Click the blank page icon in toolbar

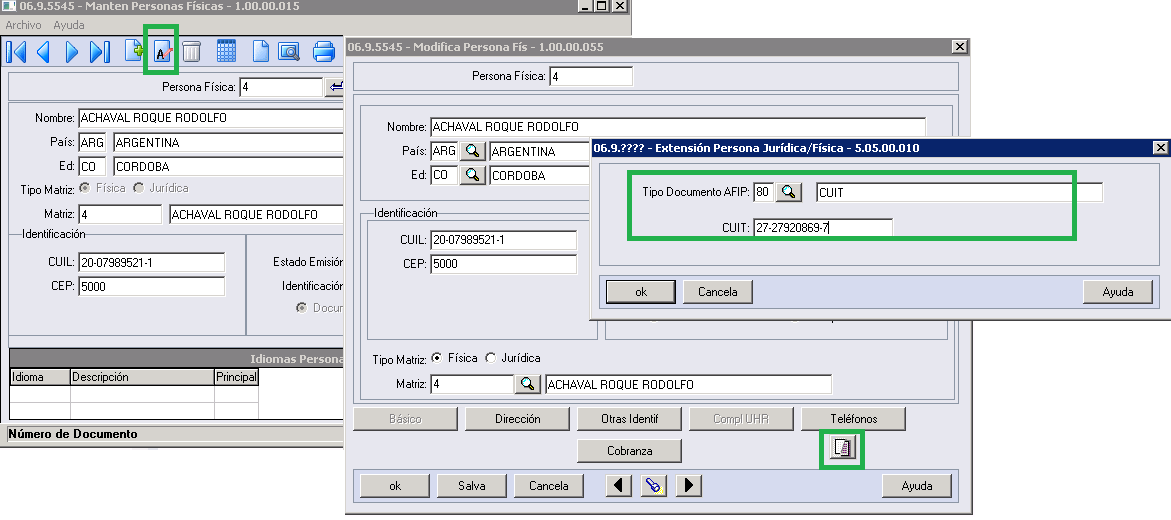(260, 52)
